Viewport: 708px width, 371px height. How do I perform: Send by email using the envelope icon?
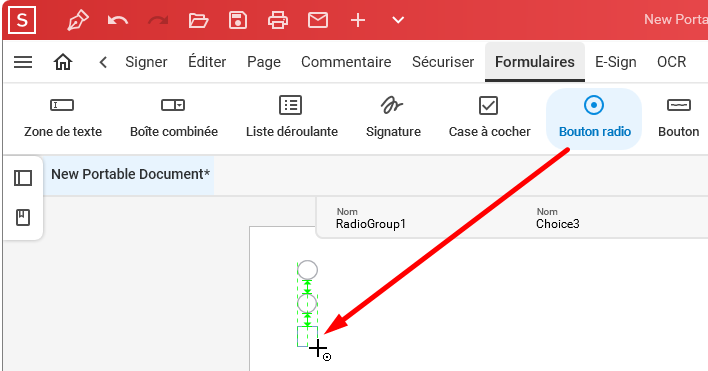[x=318, y=20]
